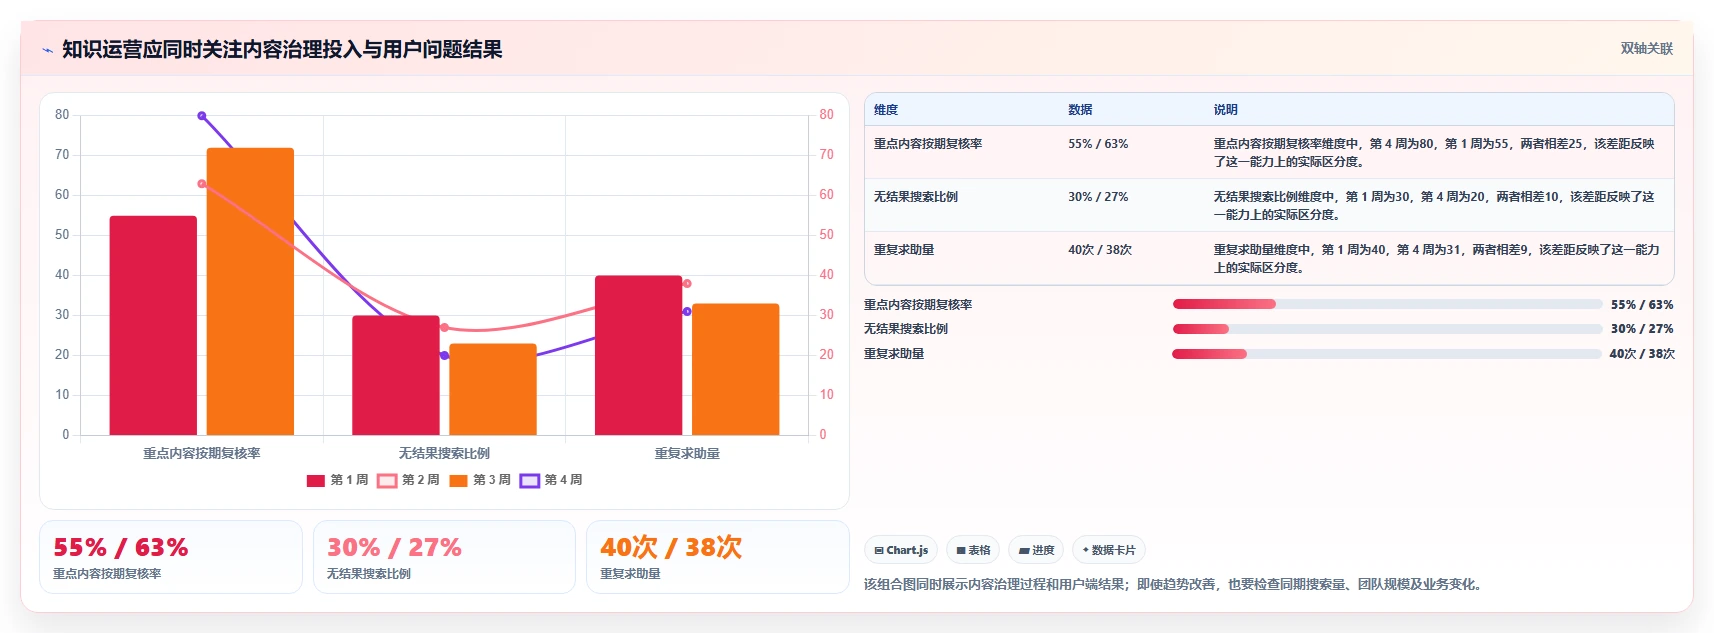Click the orange week 3 bar for 重点内容按期复核率
This screenshot has width=1714, height=633.
tap(250, 292)
